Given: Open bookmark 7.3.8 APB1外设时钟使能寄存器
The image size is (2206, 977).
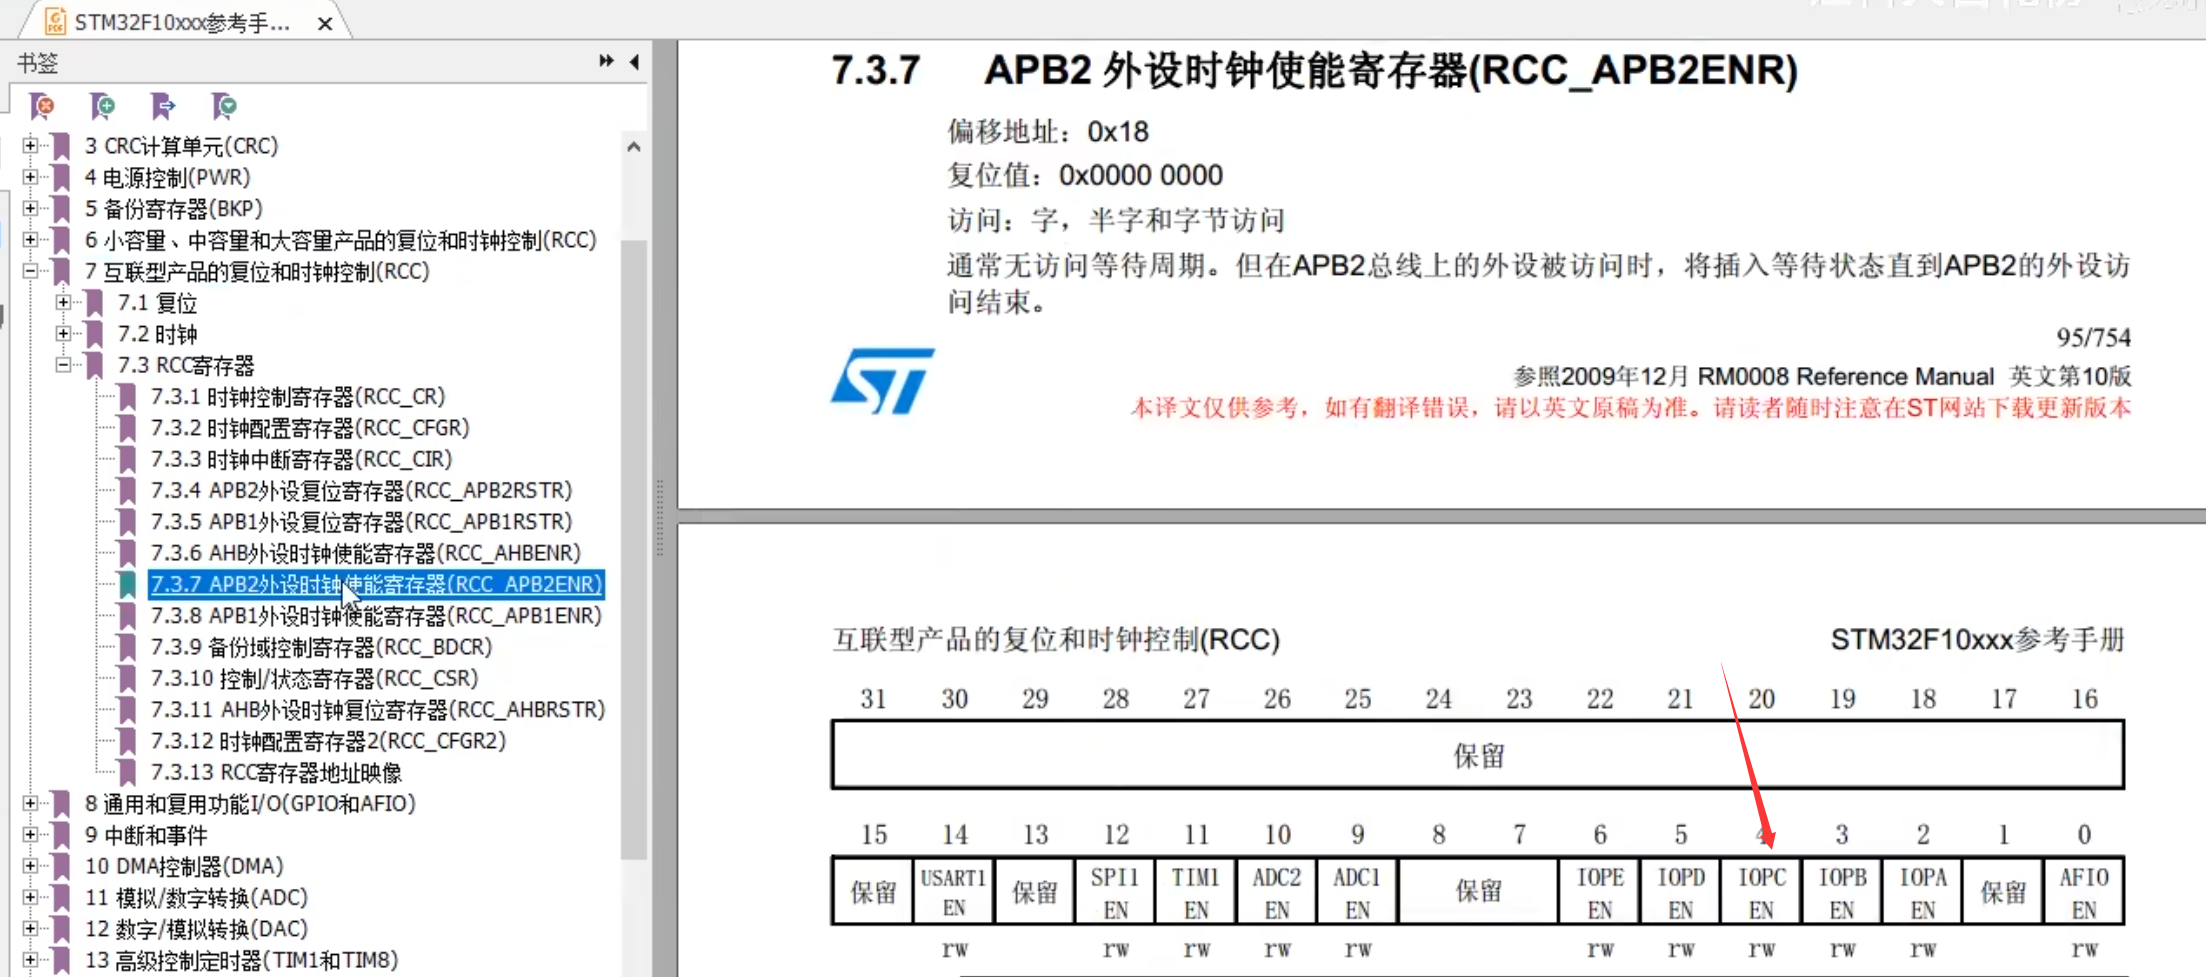Looking at the screenshot, I should (376, 615).
